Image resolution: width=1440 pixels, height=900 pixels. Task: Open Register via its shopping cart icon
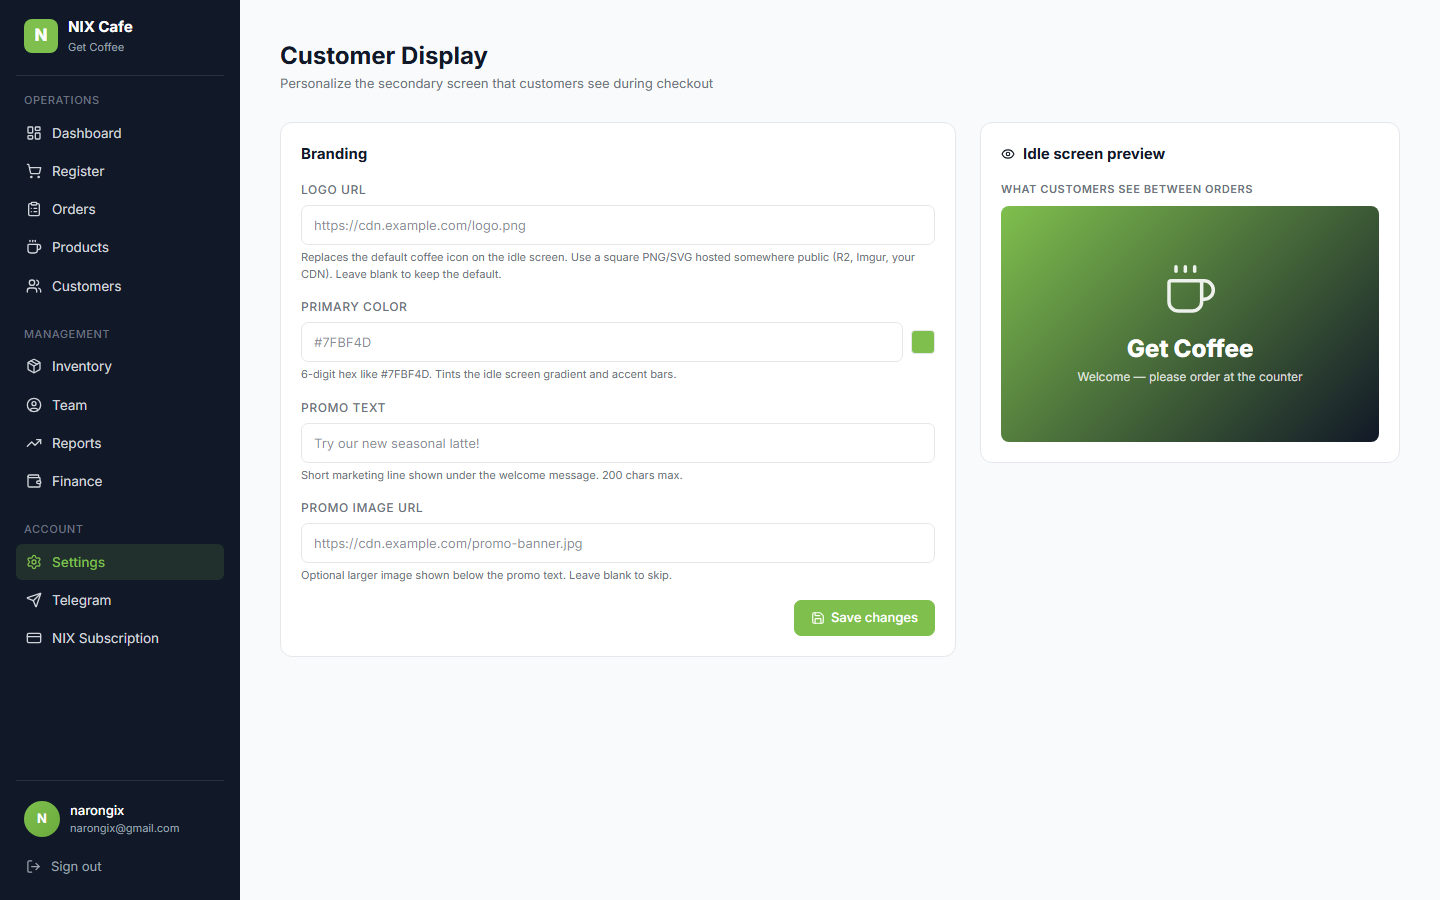(33, 170)
